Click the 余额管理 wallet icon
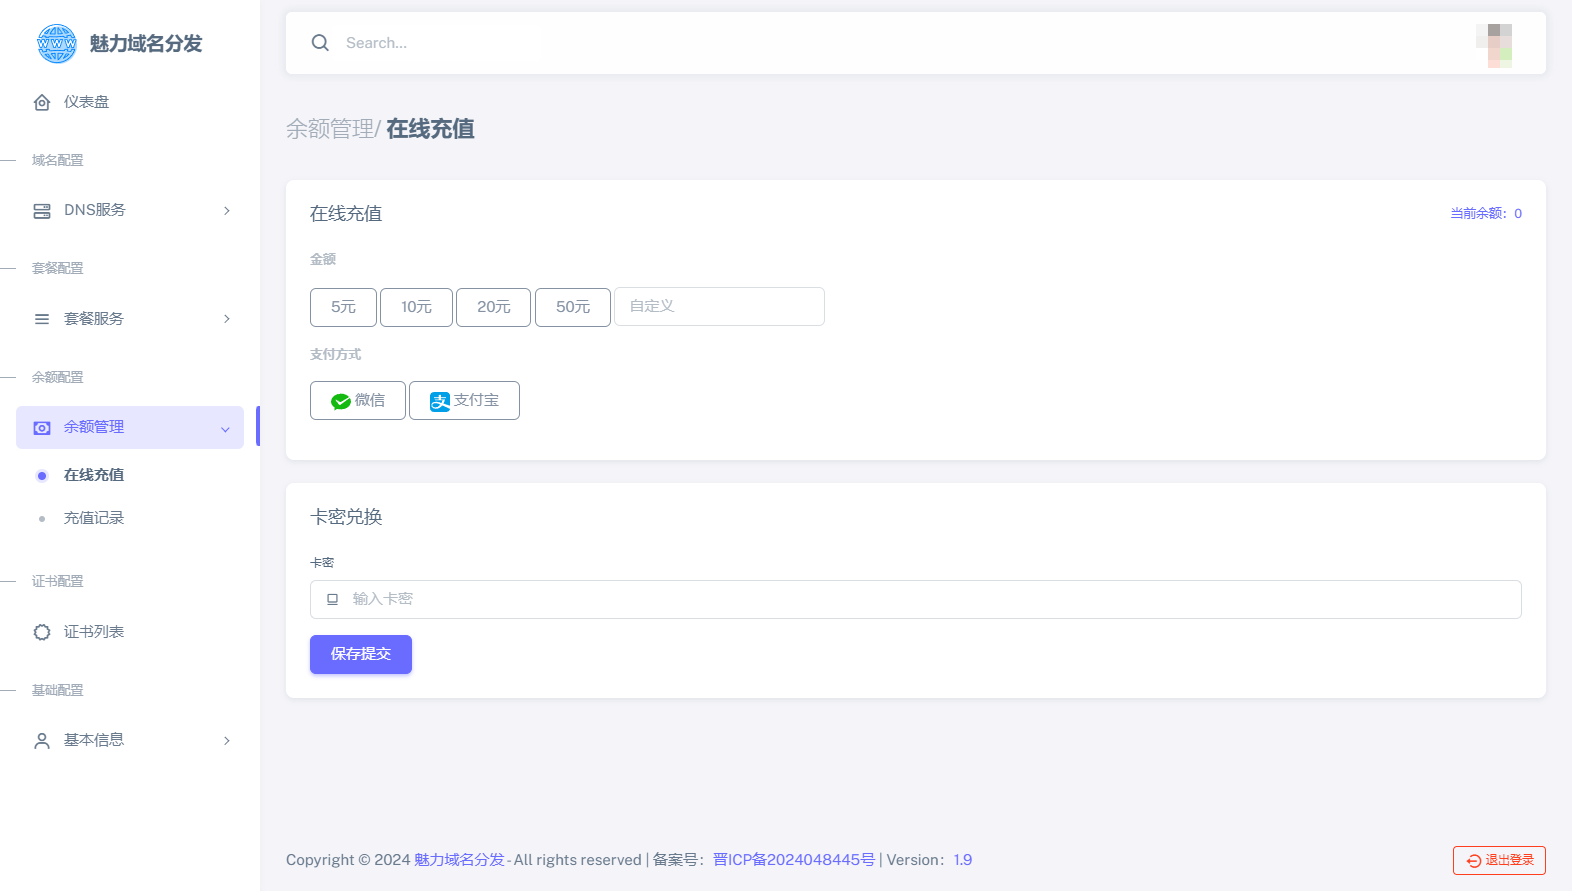 point(42,428)
